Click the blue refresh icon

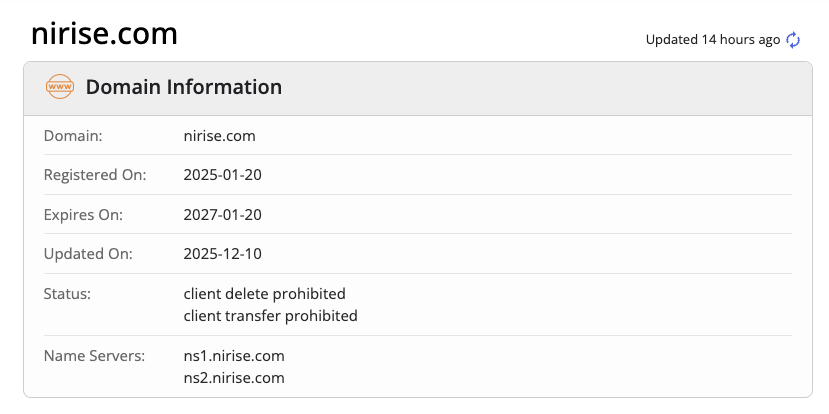click(793, 40)
